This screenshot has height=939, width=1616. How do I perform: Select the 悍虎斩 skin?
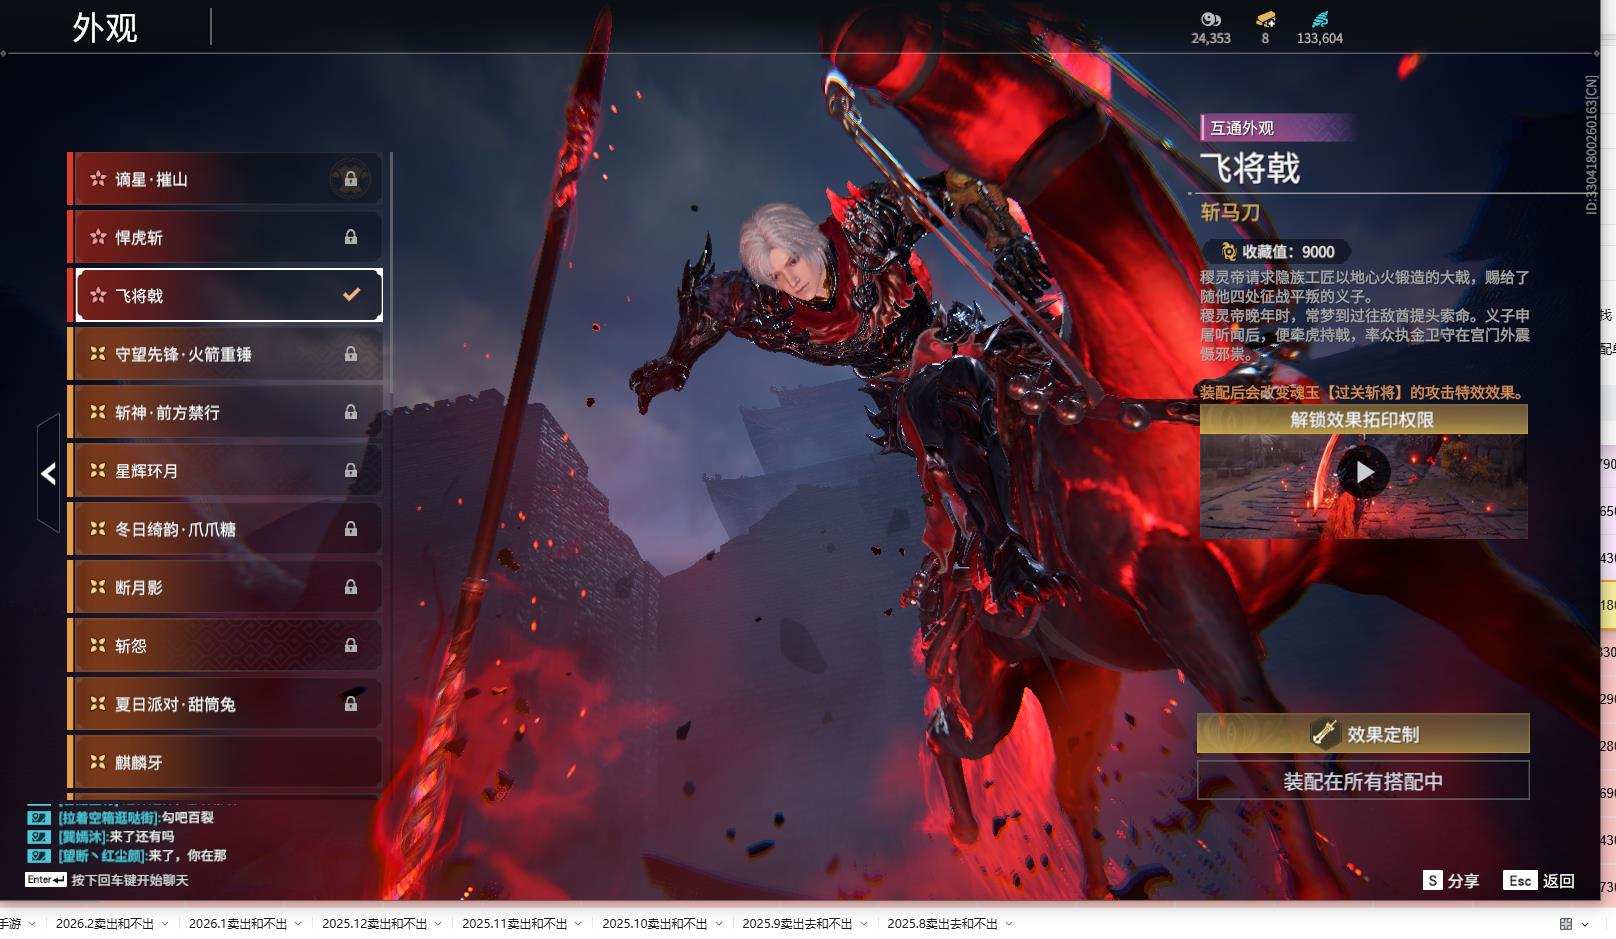[226, 237]
